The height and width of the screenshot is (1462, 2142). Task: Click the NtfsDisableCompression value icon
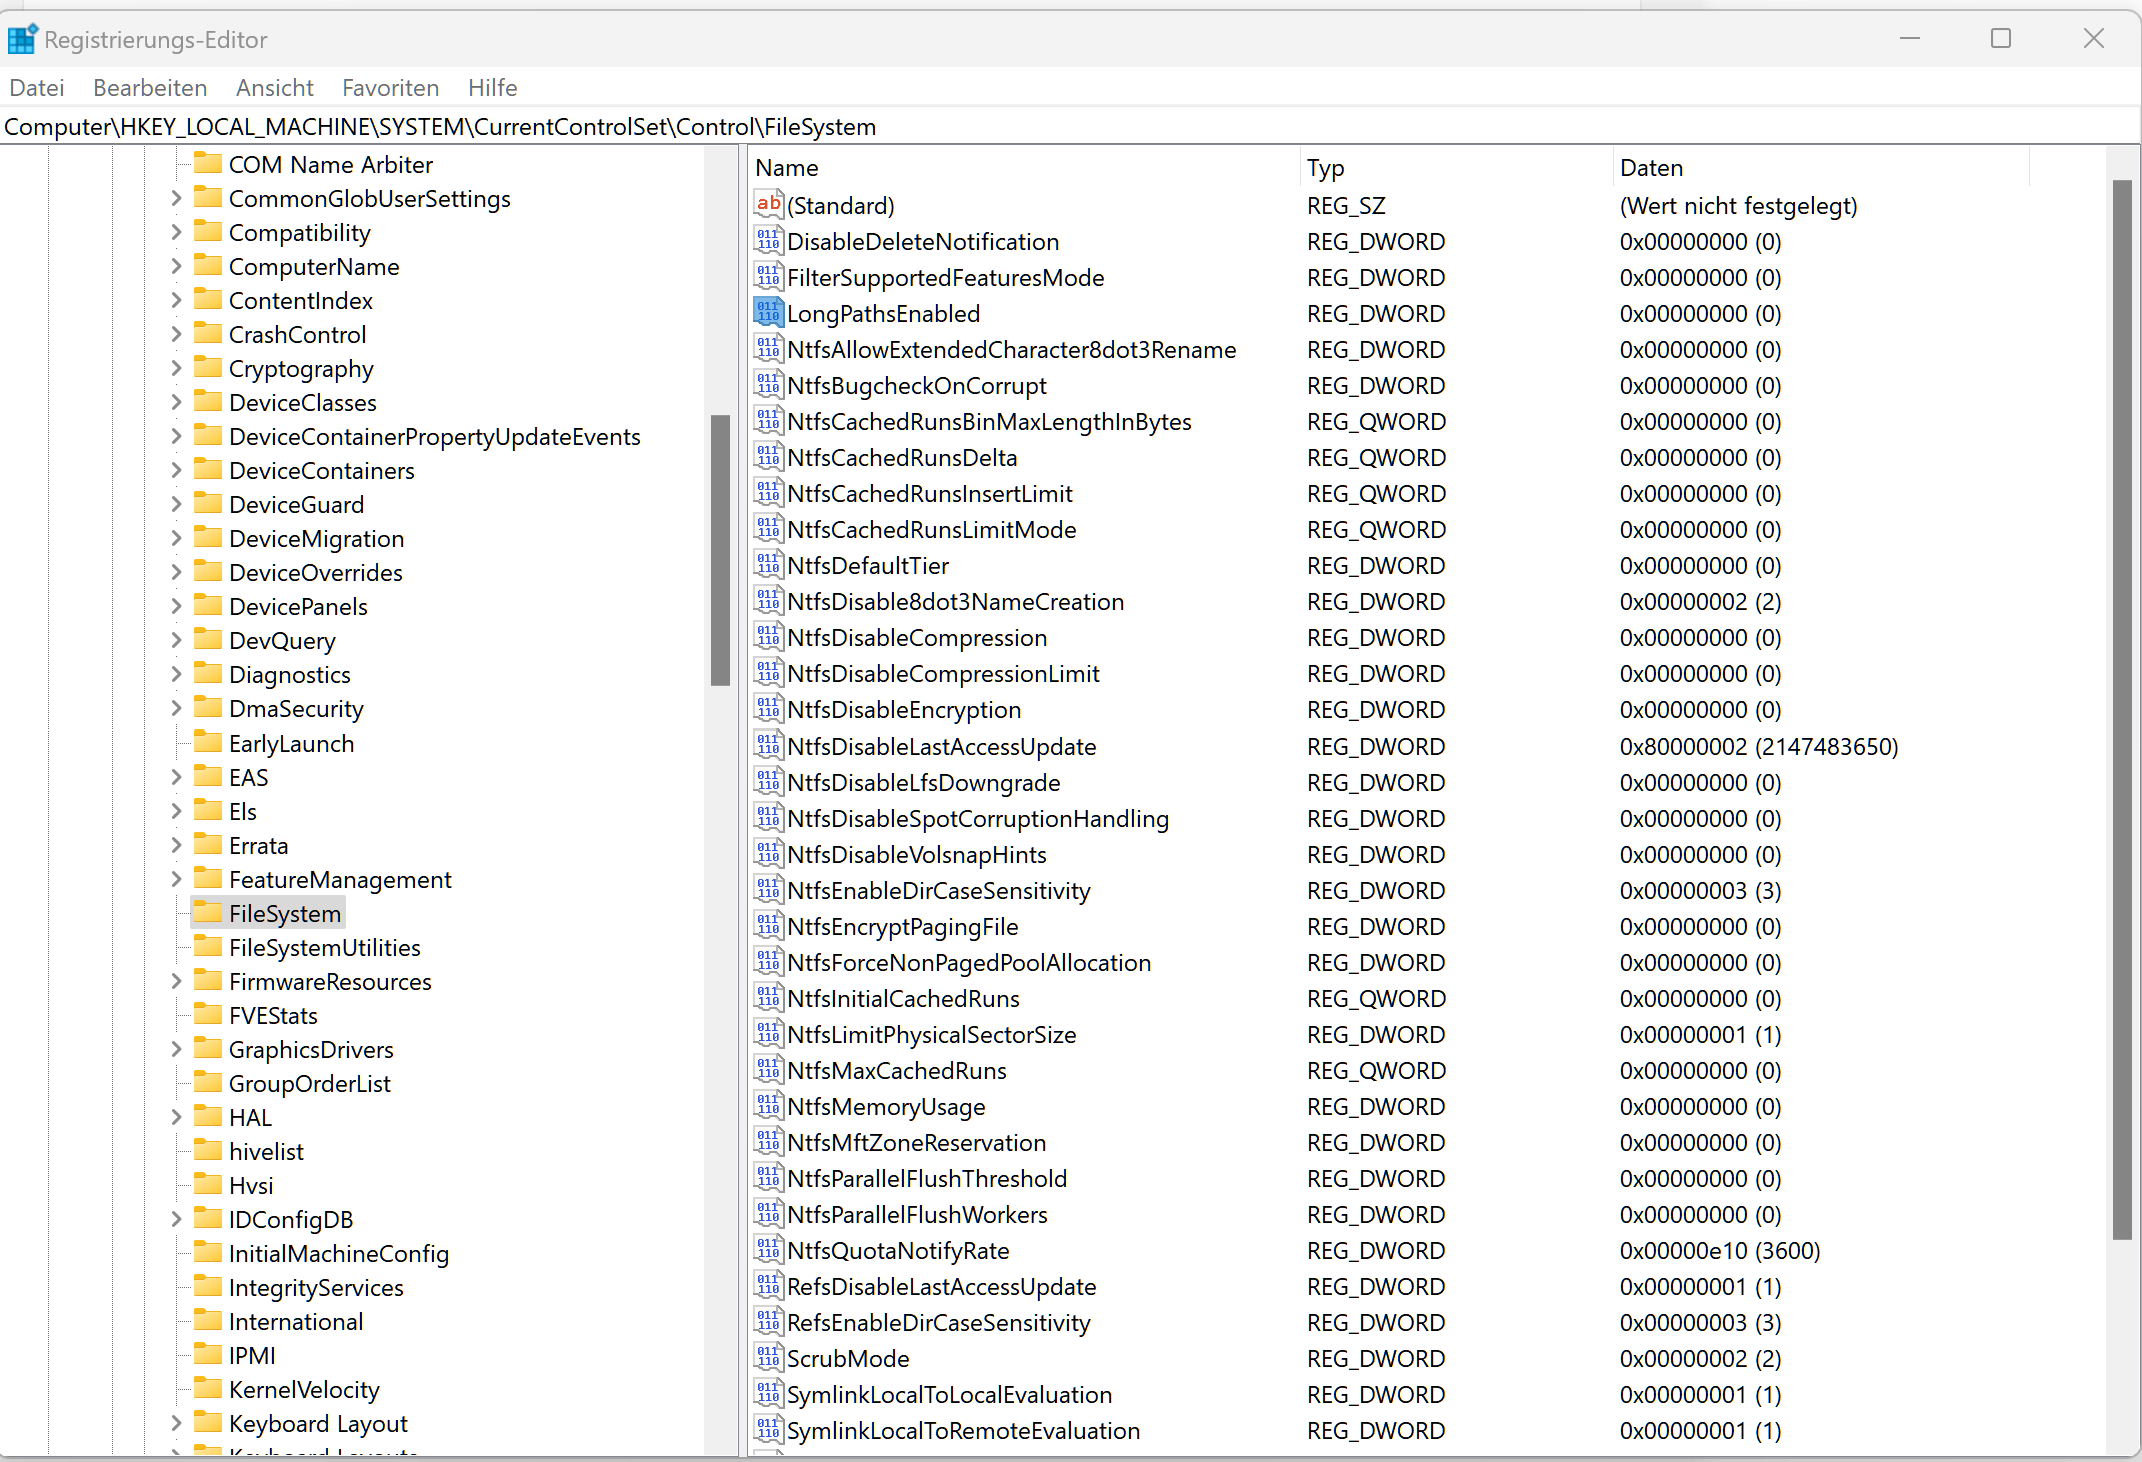click(x=768, y=637)
